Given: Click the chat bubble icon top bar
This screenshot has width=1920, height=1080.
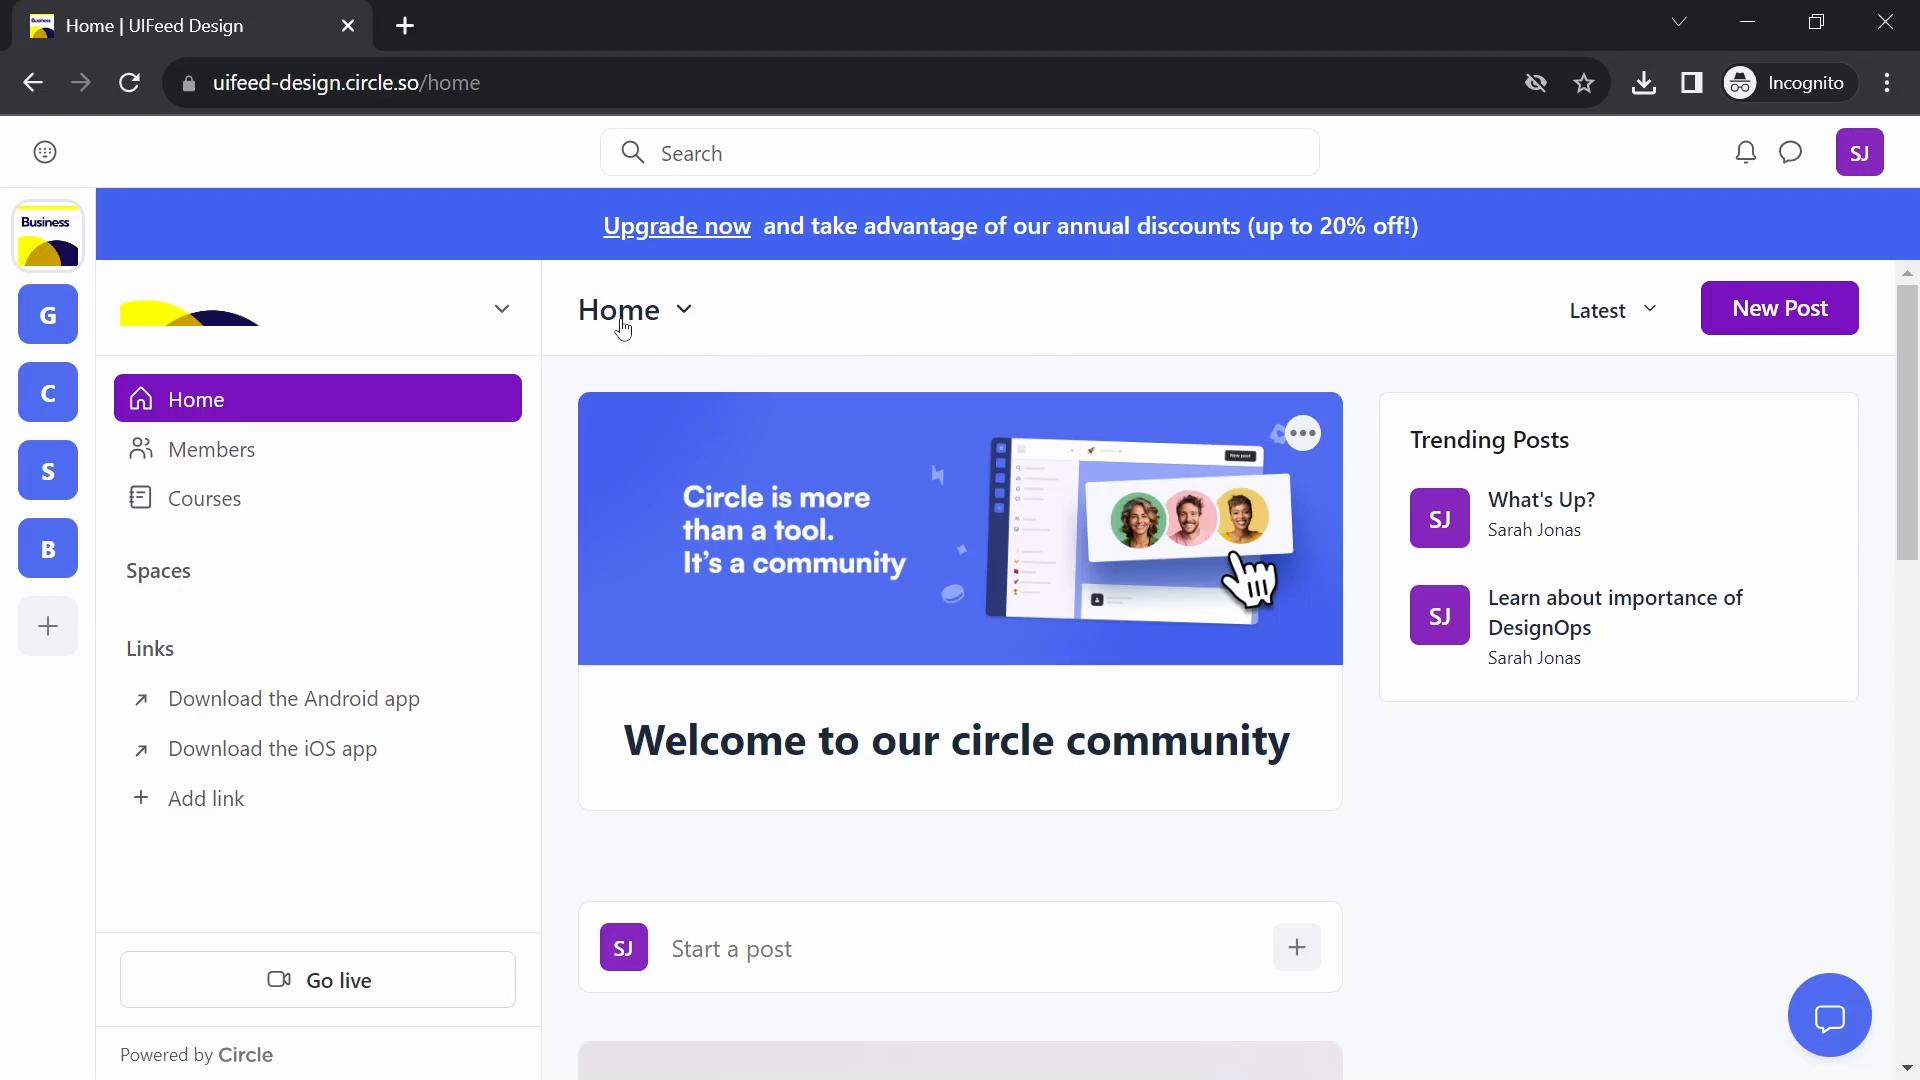Looking at the screenshot, I should pyautogui.click(x=1793, y=152).
